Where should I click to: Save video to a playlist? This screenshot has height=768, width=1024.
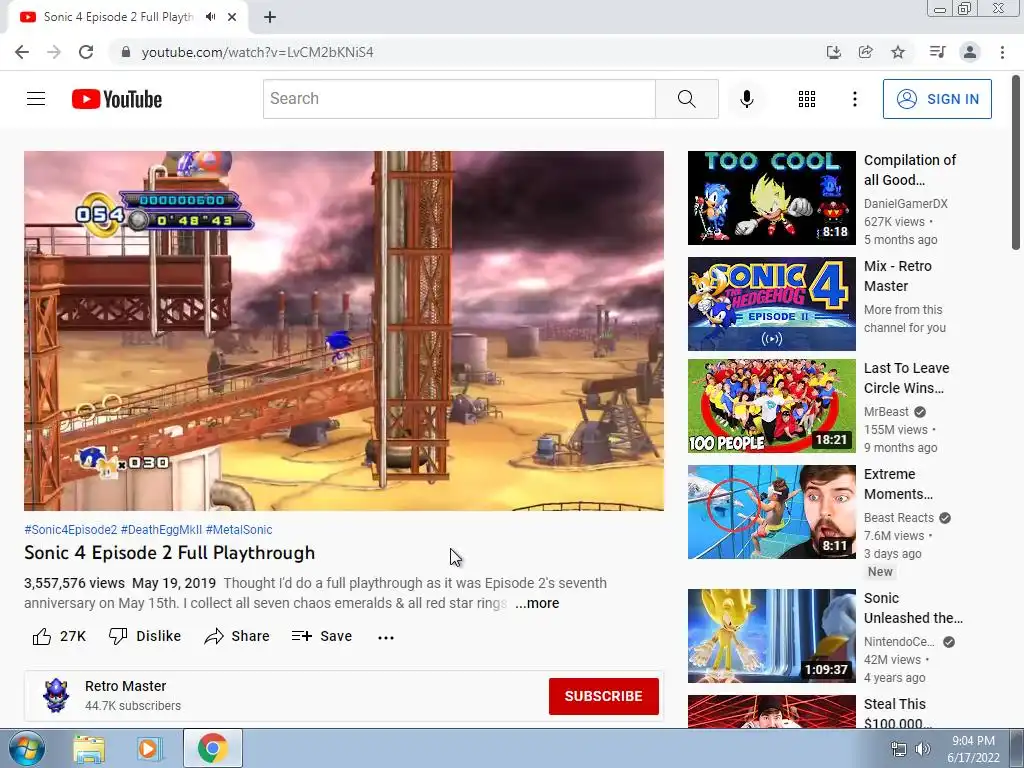click(x=321, y=636)
